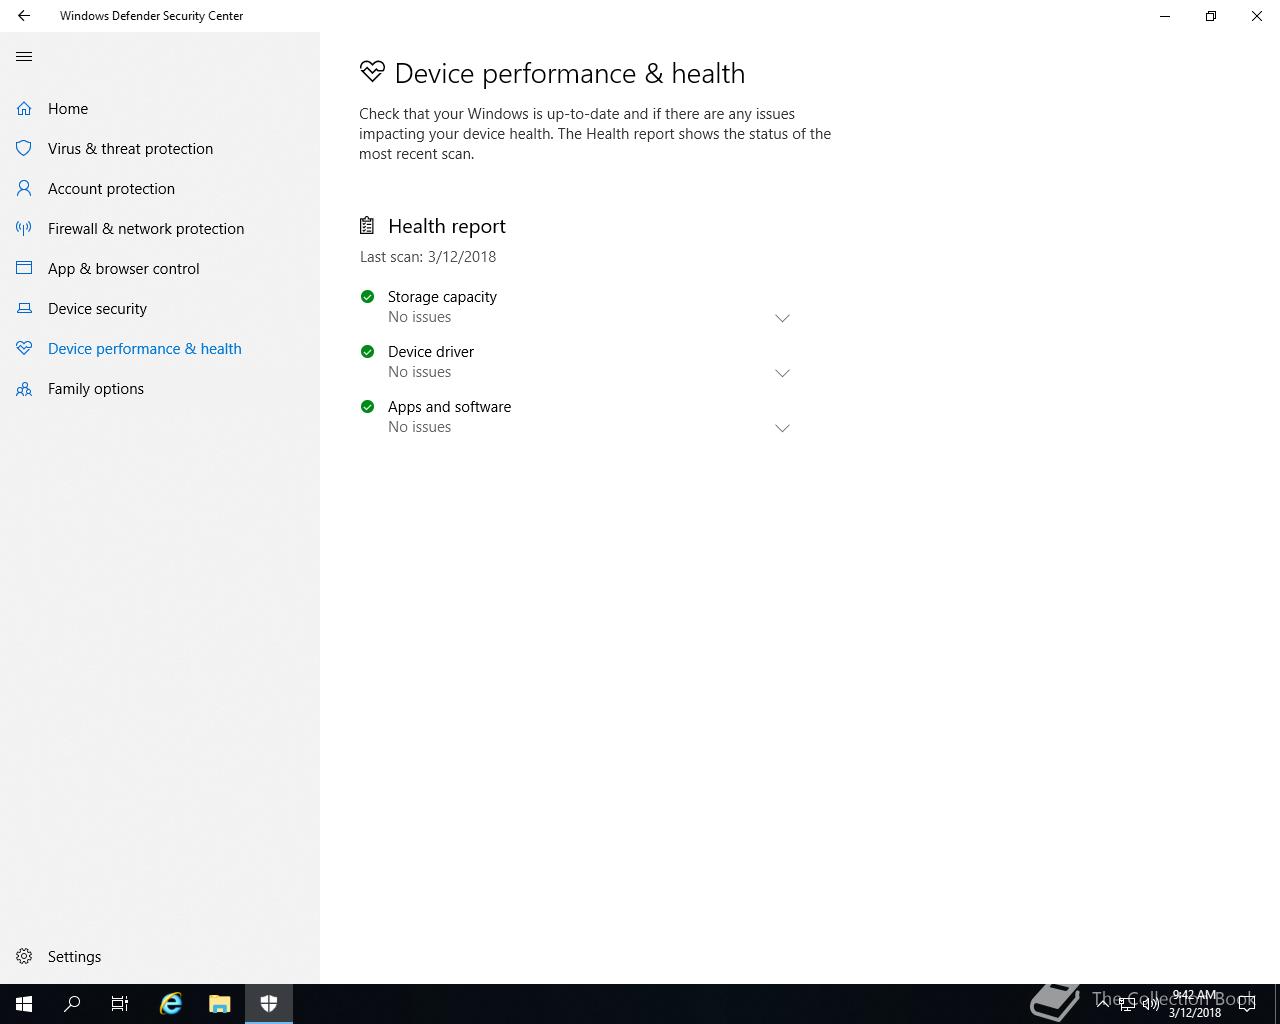
Task: Open the Action Center notification icon
Action: [1247, 1004]
